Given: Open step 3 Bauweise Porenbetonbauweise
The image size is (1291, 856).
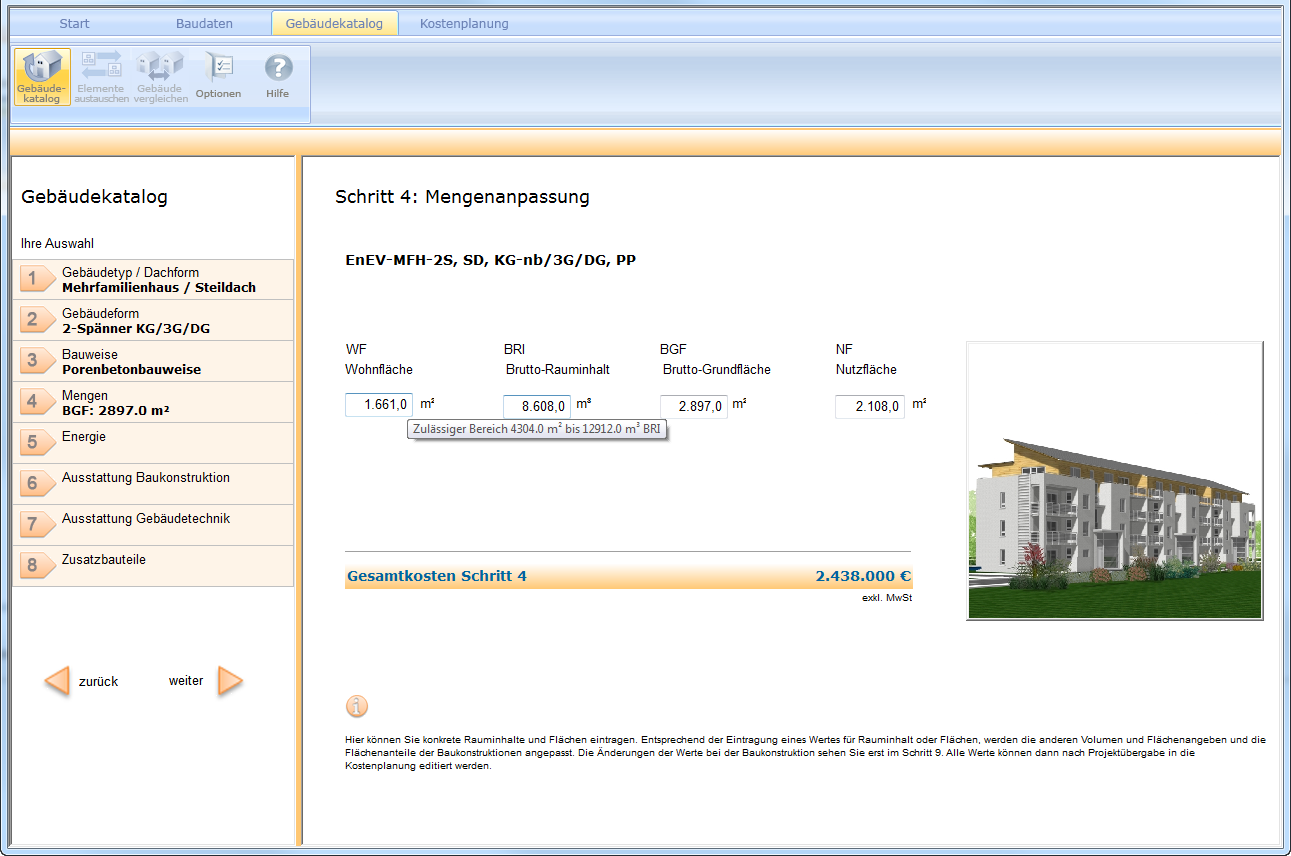Looking at the screenshot, I should click(x=154, y=362).
